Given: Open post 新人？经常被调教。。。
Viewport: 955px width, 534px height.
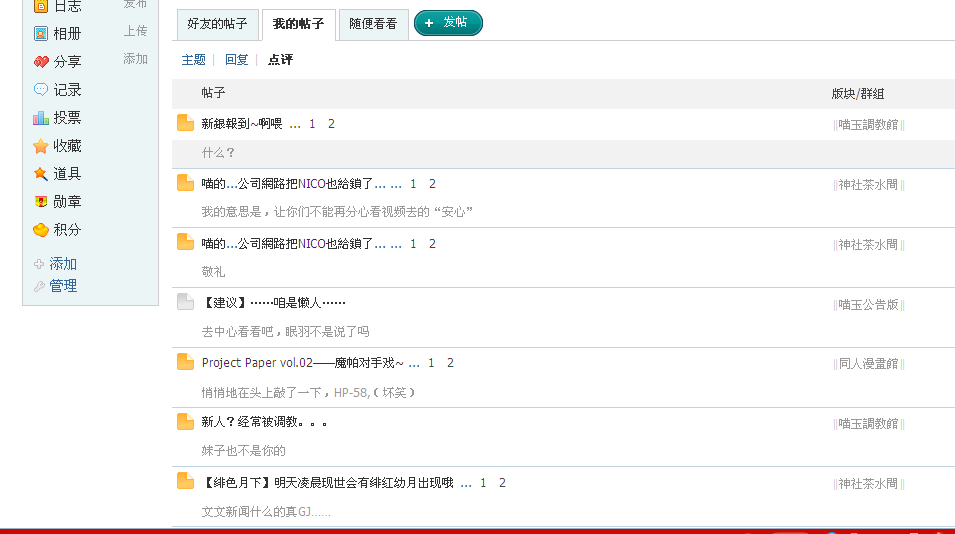Looking at the screenshot, I should click(264, 422).
